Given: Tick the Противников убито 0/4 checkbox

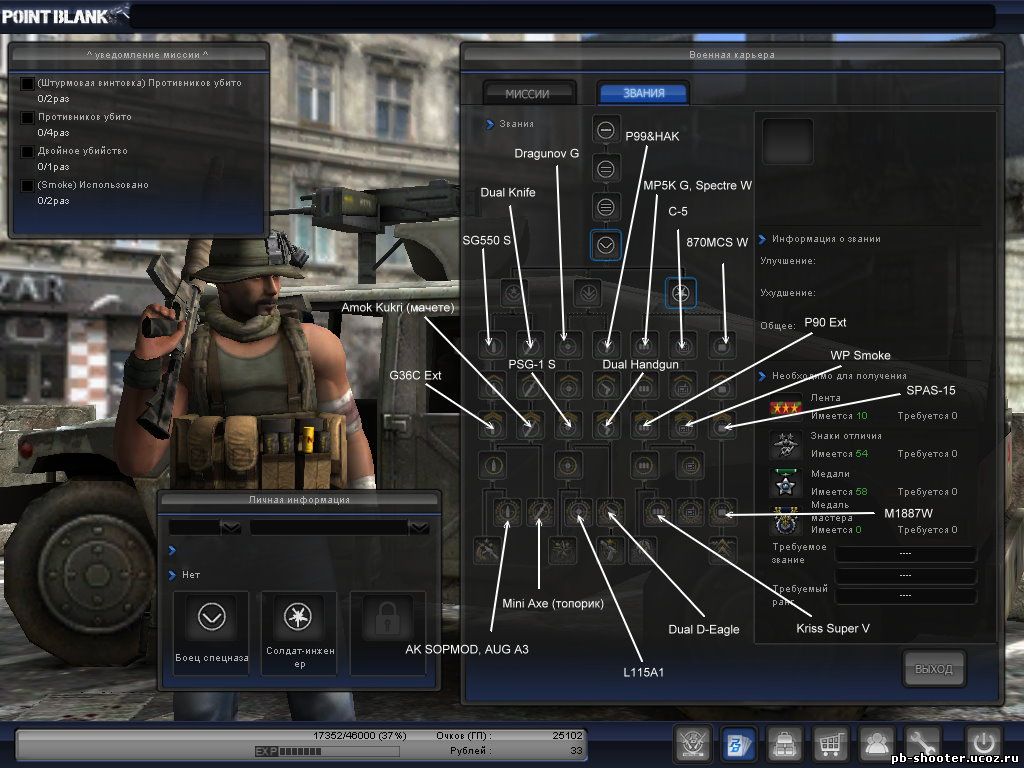Looking at the screenshot, I should click(27, 118).
